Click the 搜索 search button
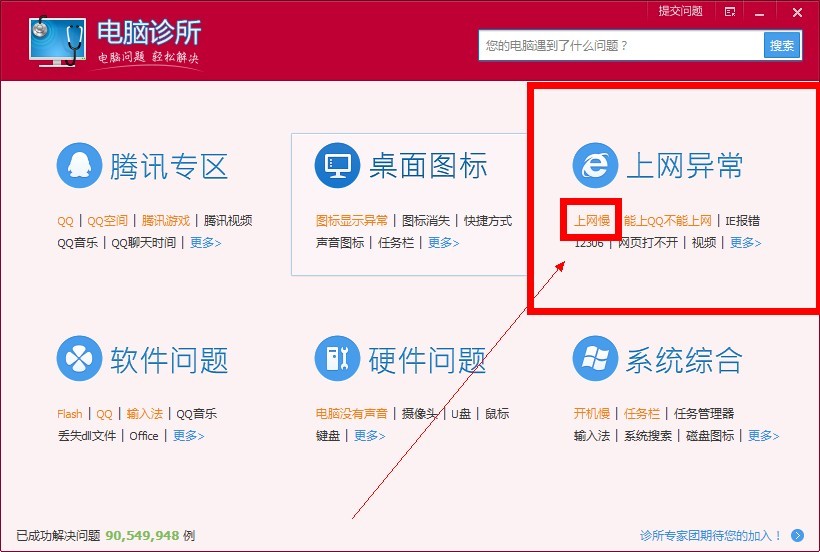Viewport: 820px width, 552px height. pyautogui.click(x=782, y=45)
